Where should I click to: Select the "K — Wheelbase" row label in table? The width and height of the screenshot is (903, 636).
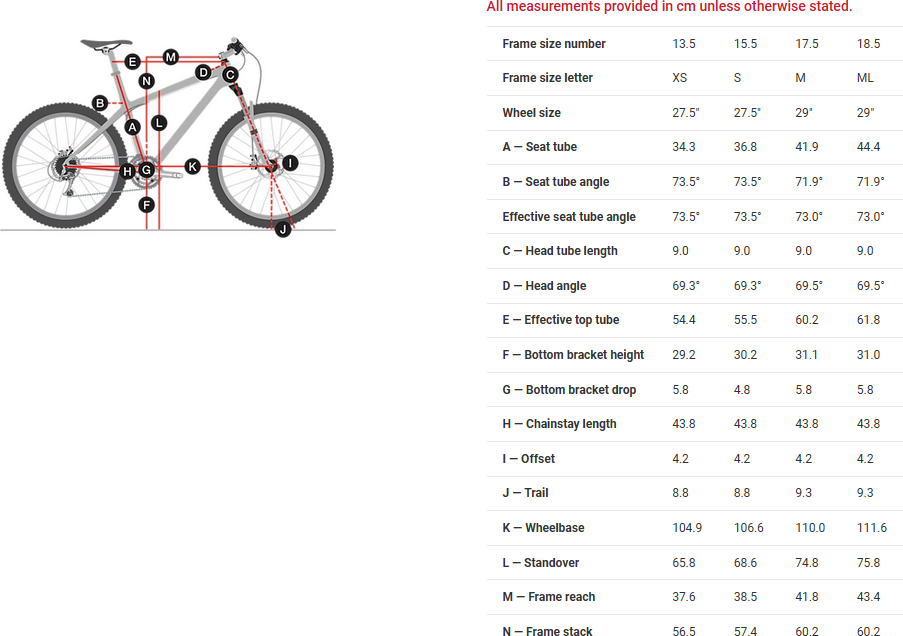(x=543, y=528)
